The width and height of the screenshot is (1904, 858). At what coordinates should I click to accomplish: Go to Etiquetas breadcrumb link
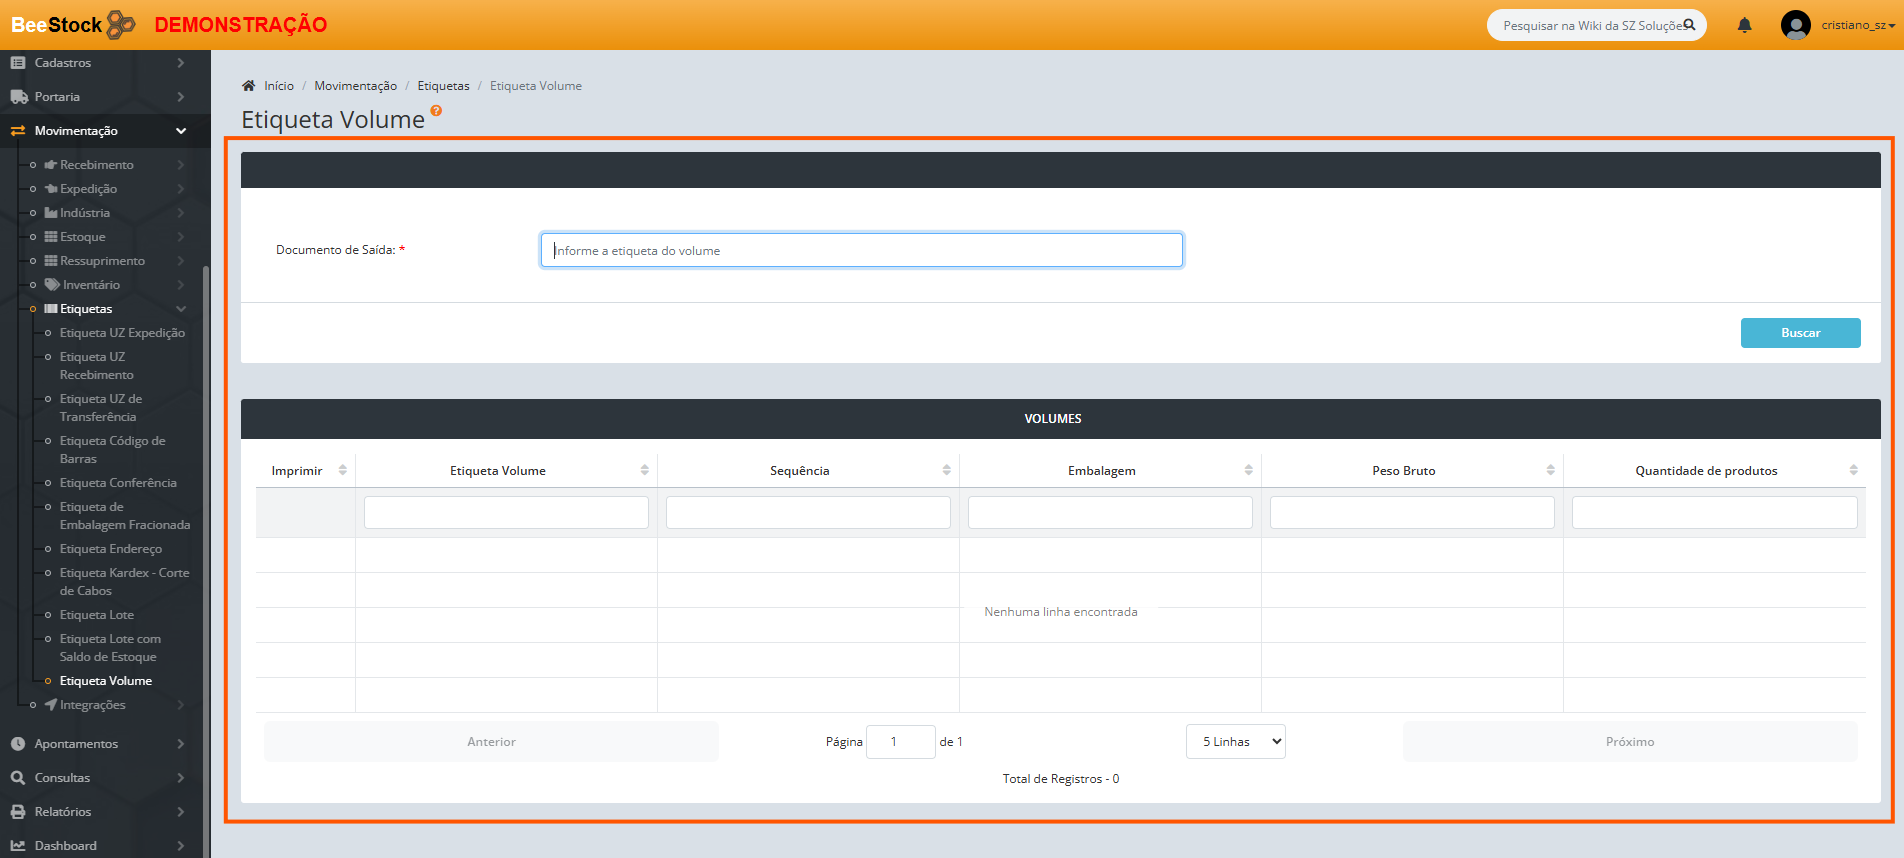pyautogui.click(x=443, y=86)
